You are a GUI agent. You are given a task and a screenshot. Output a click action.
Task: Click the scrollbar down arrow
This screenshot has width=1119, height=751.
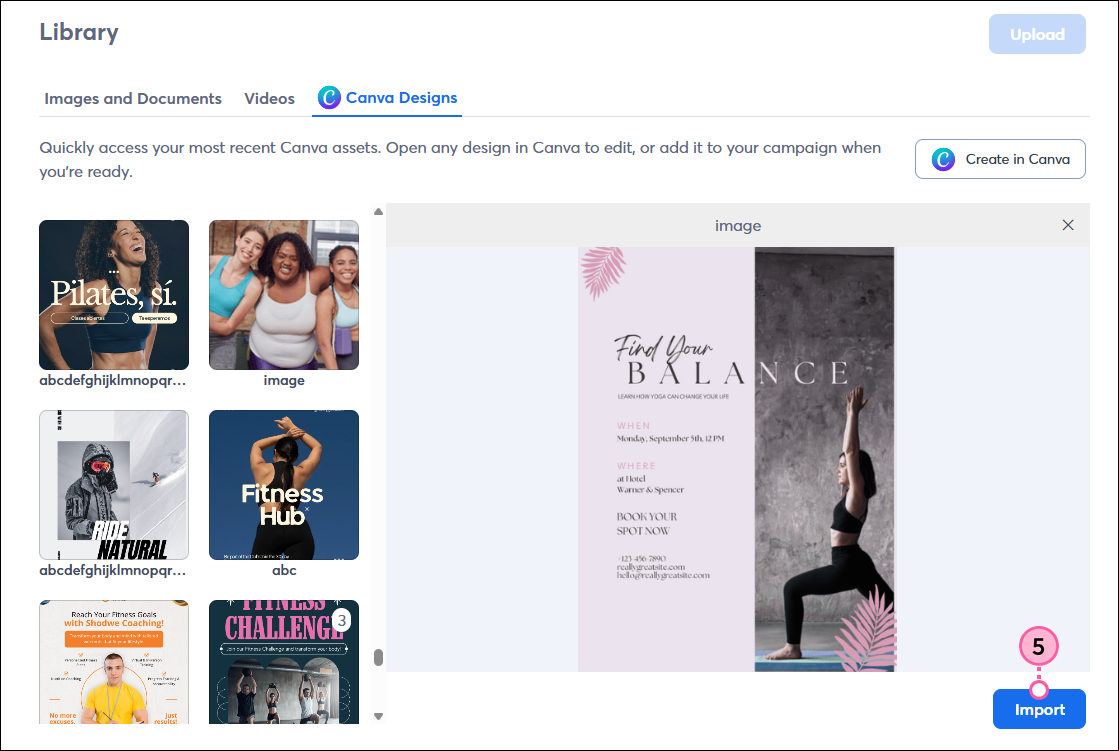point(379,716)
